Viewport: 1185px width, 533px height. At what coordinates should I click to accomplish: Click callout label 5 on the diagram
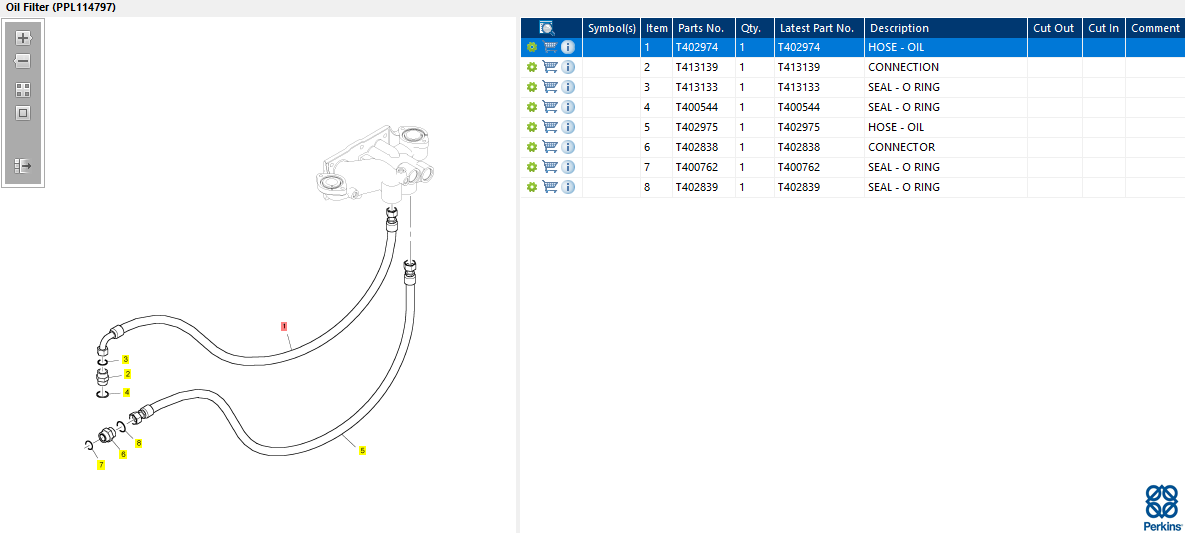click(x=362, y=450)
